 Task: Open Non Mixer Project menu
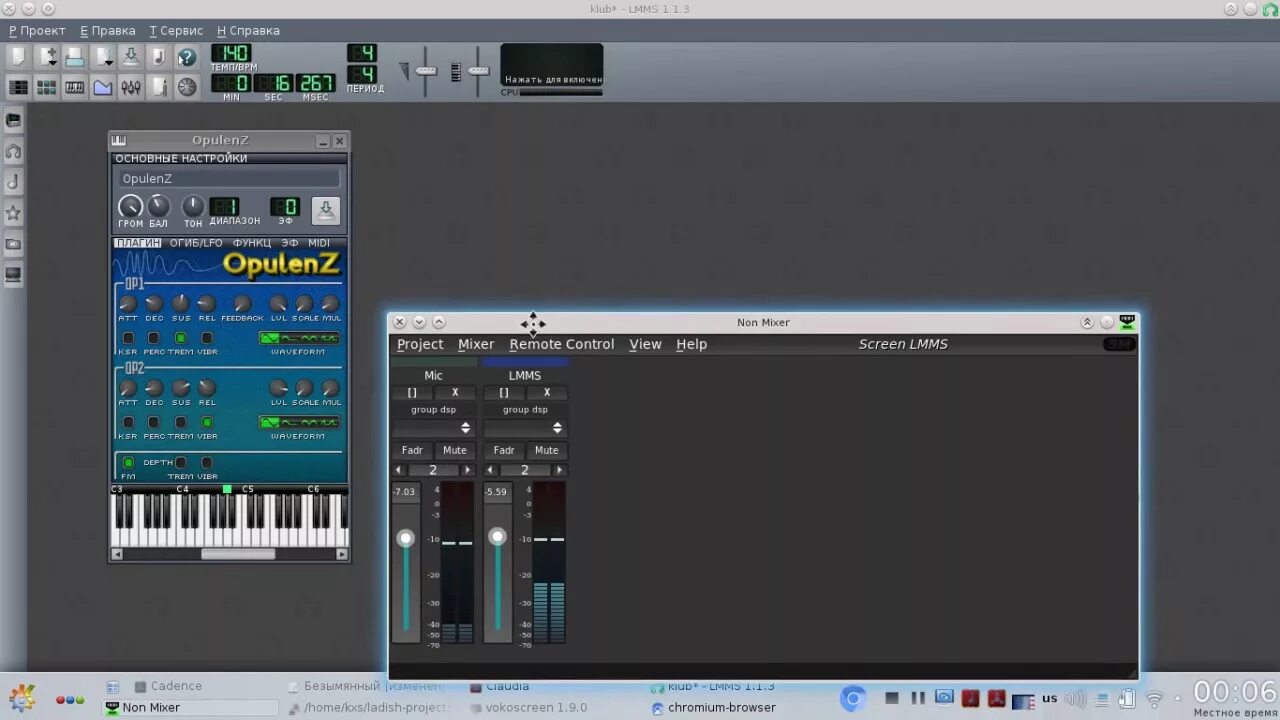(420, 344)
